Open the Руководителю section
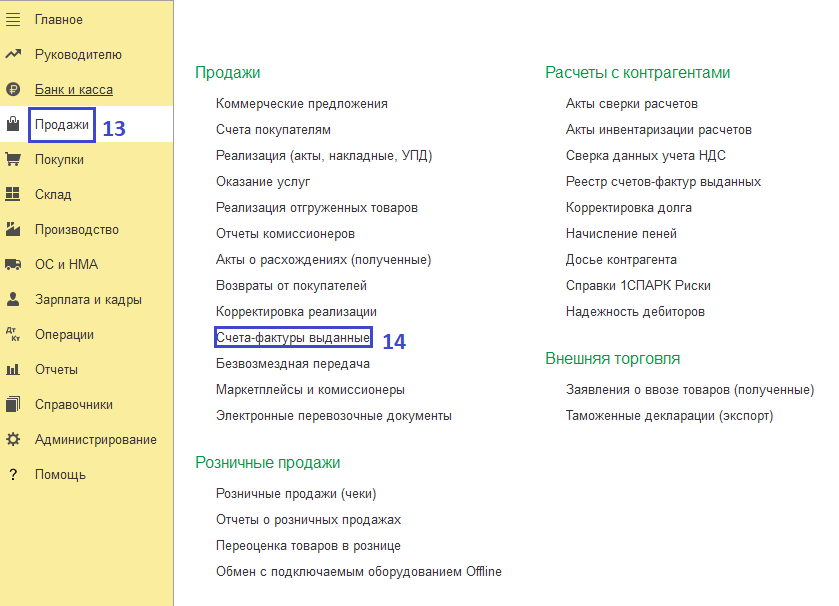839x606 pixels. coord(78,55)
